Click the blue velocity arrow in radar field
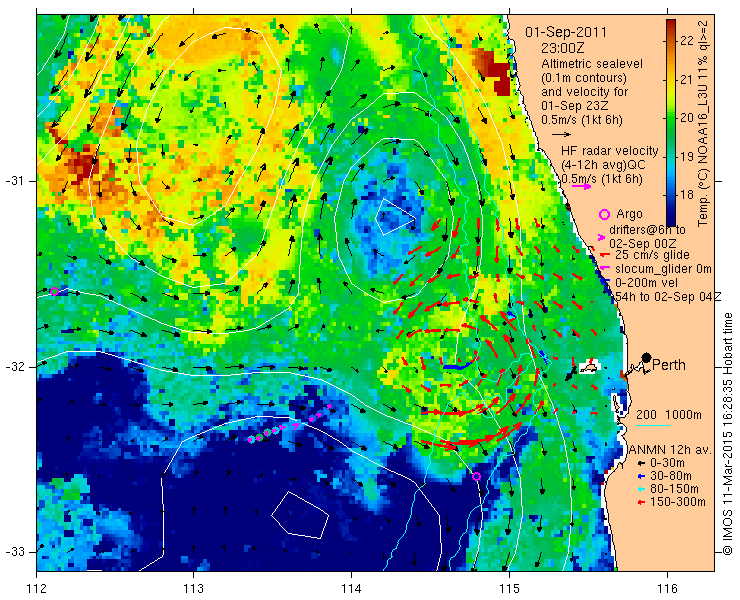Screen dimensions: 740x600 pos(457,367)
